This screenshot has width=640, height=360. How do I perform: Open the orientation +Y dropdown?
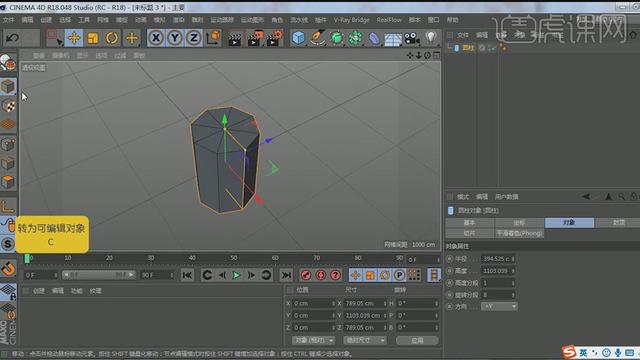(x=499, y=306)
